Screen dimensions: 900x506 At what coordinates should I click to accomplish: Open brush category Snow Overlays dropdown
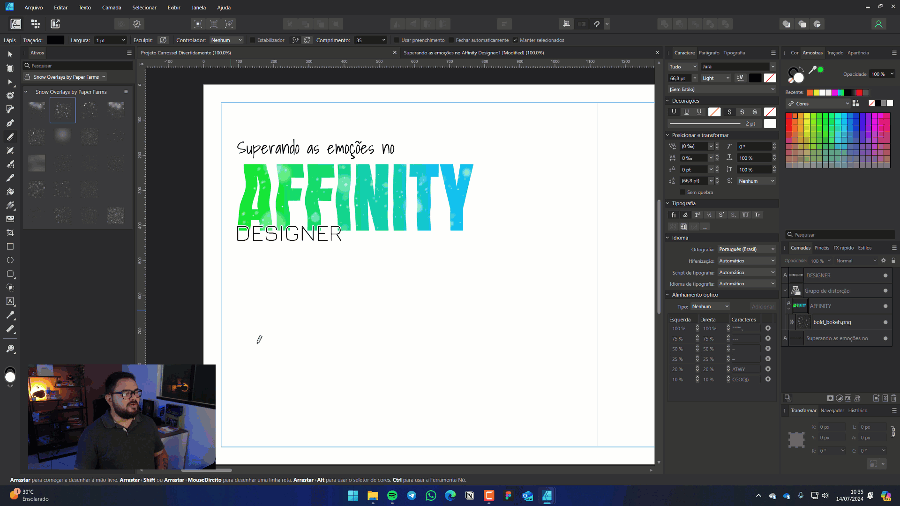click(x=65, y=77)
